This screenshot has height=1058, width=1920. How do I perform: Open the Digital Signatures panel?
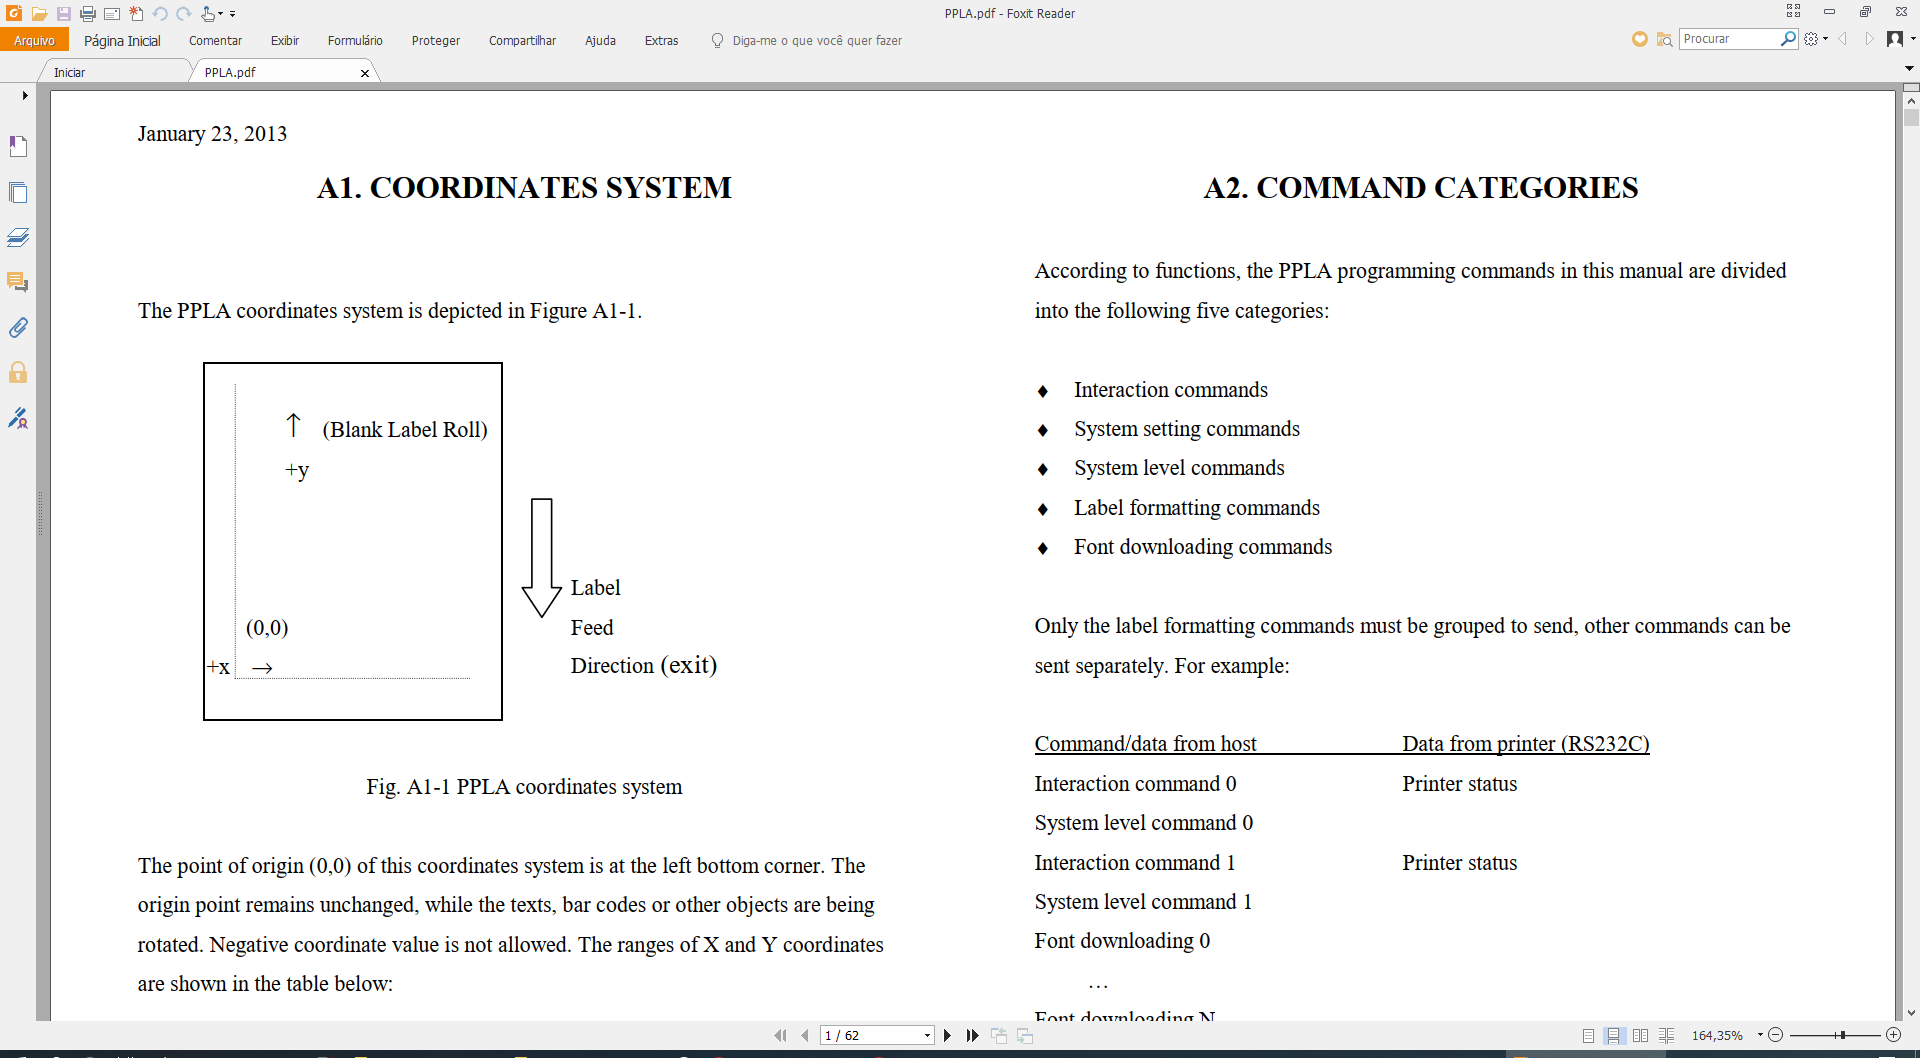click(18, 418)
